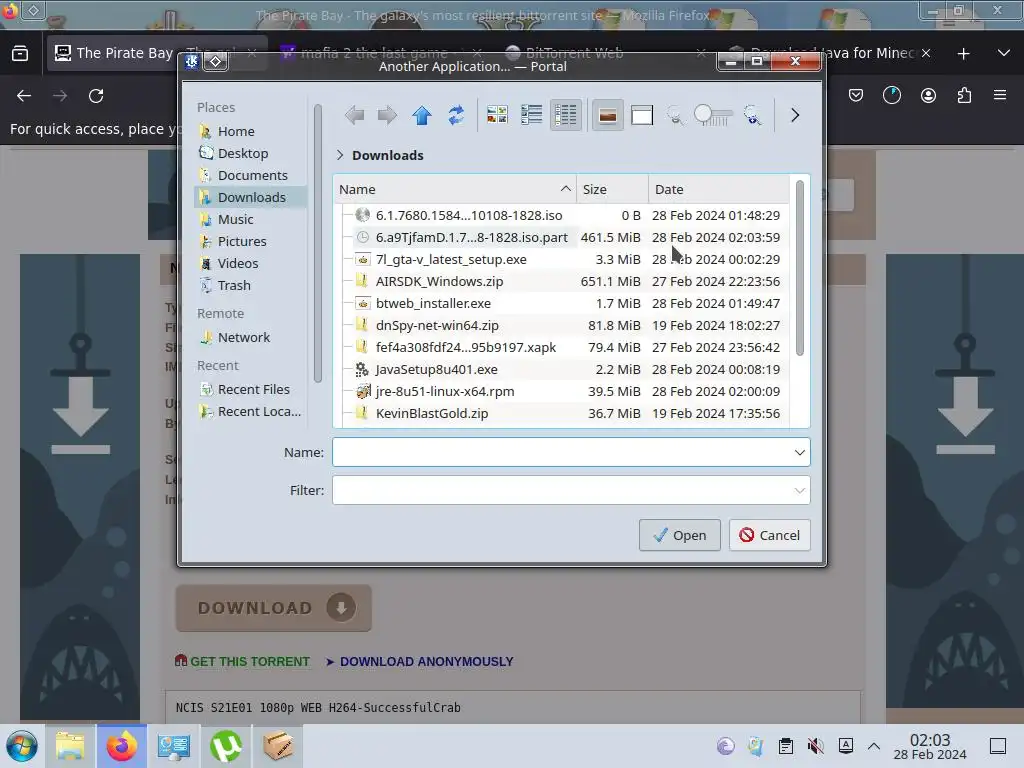The height and width of the screenshot is (768, 1024).
Task: Sort file list by Date column
Action: (x=718, y=189)
